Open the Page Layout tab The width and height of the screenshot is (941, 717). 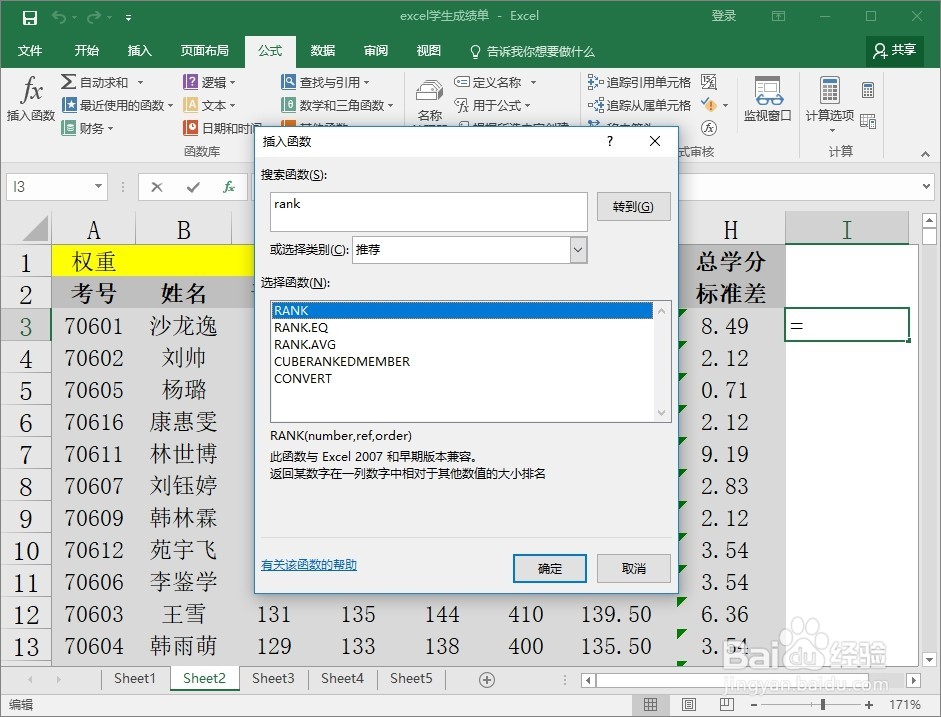pyautogui.click(x=205, y=51)
